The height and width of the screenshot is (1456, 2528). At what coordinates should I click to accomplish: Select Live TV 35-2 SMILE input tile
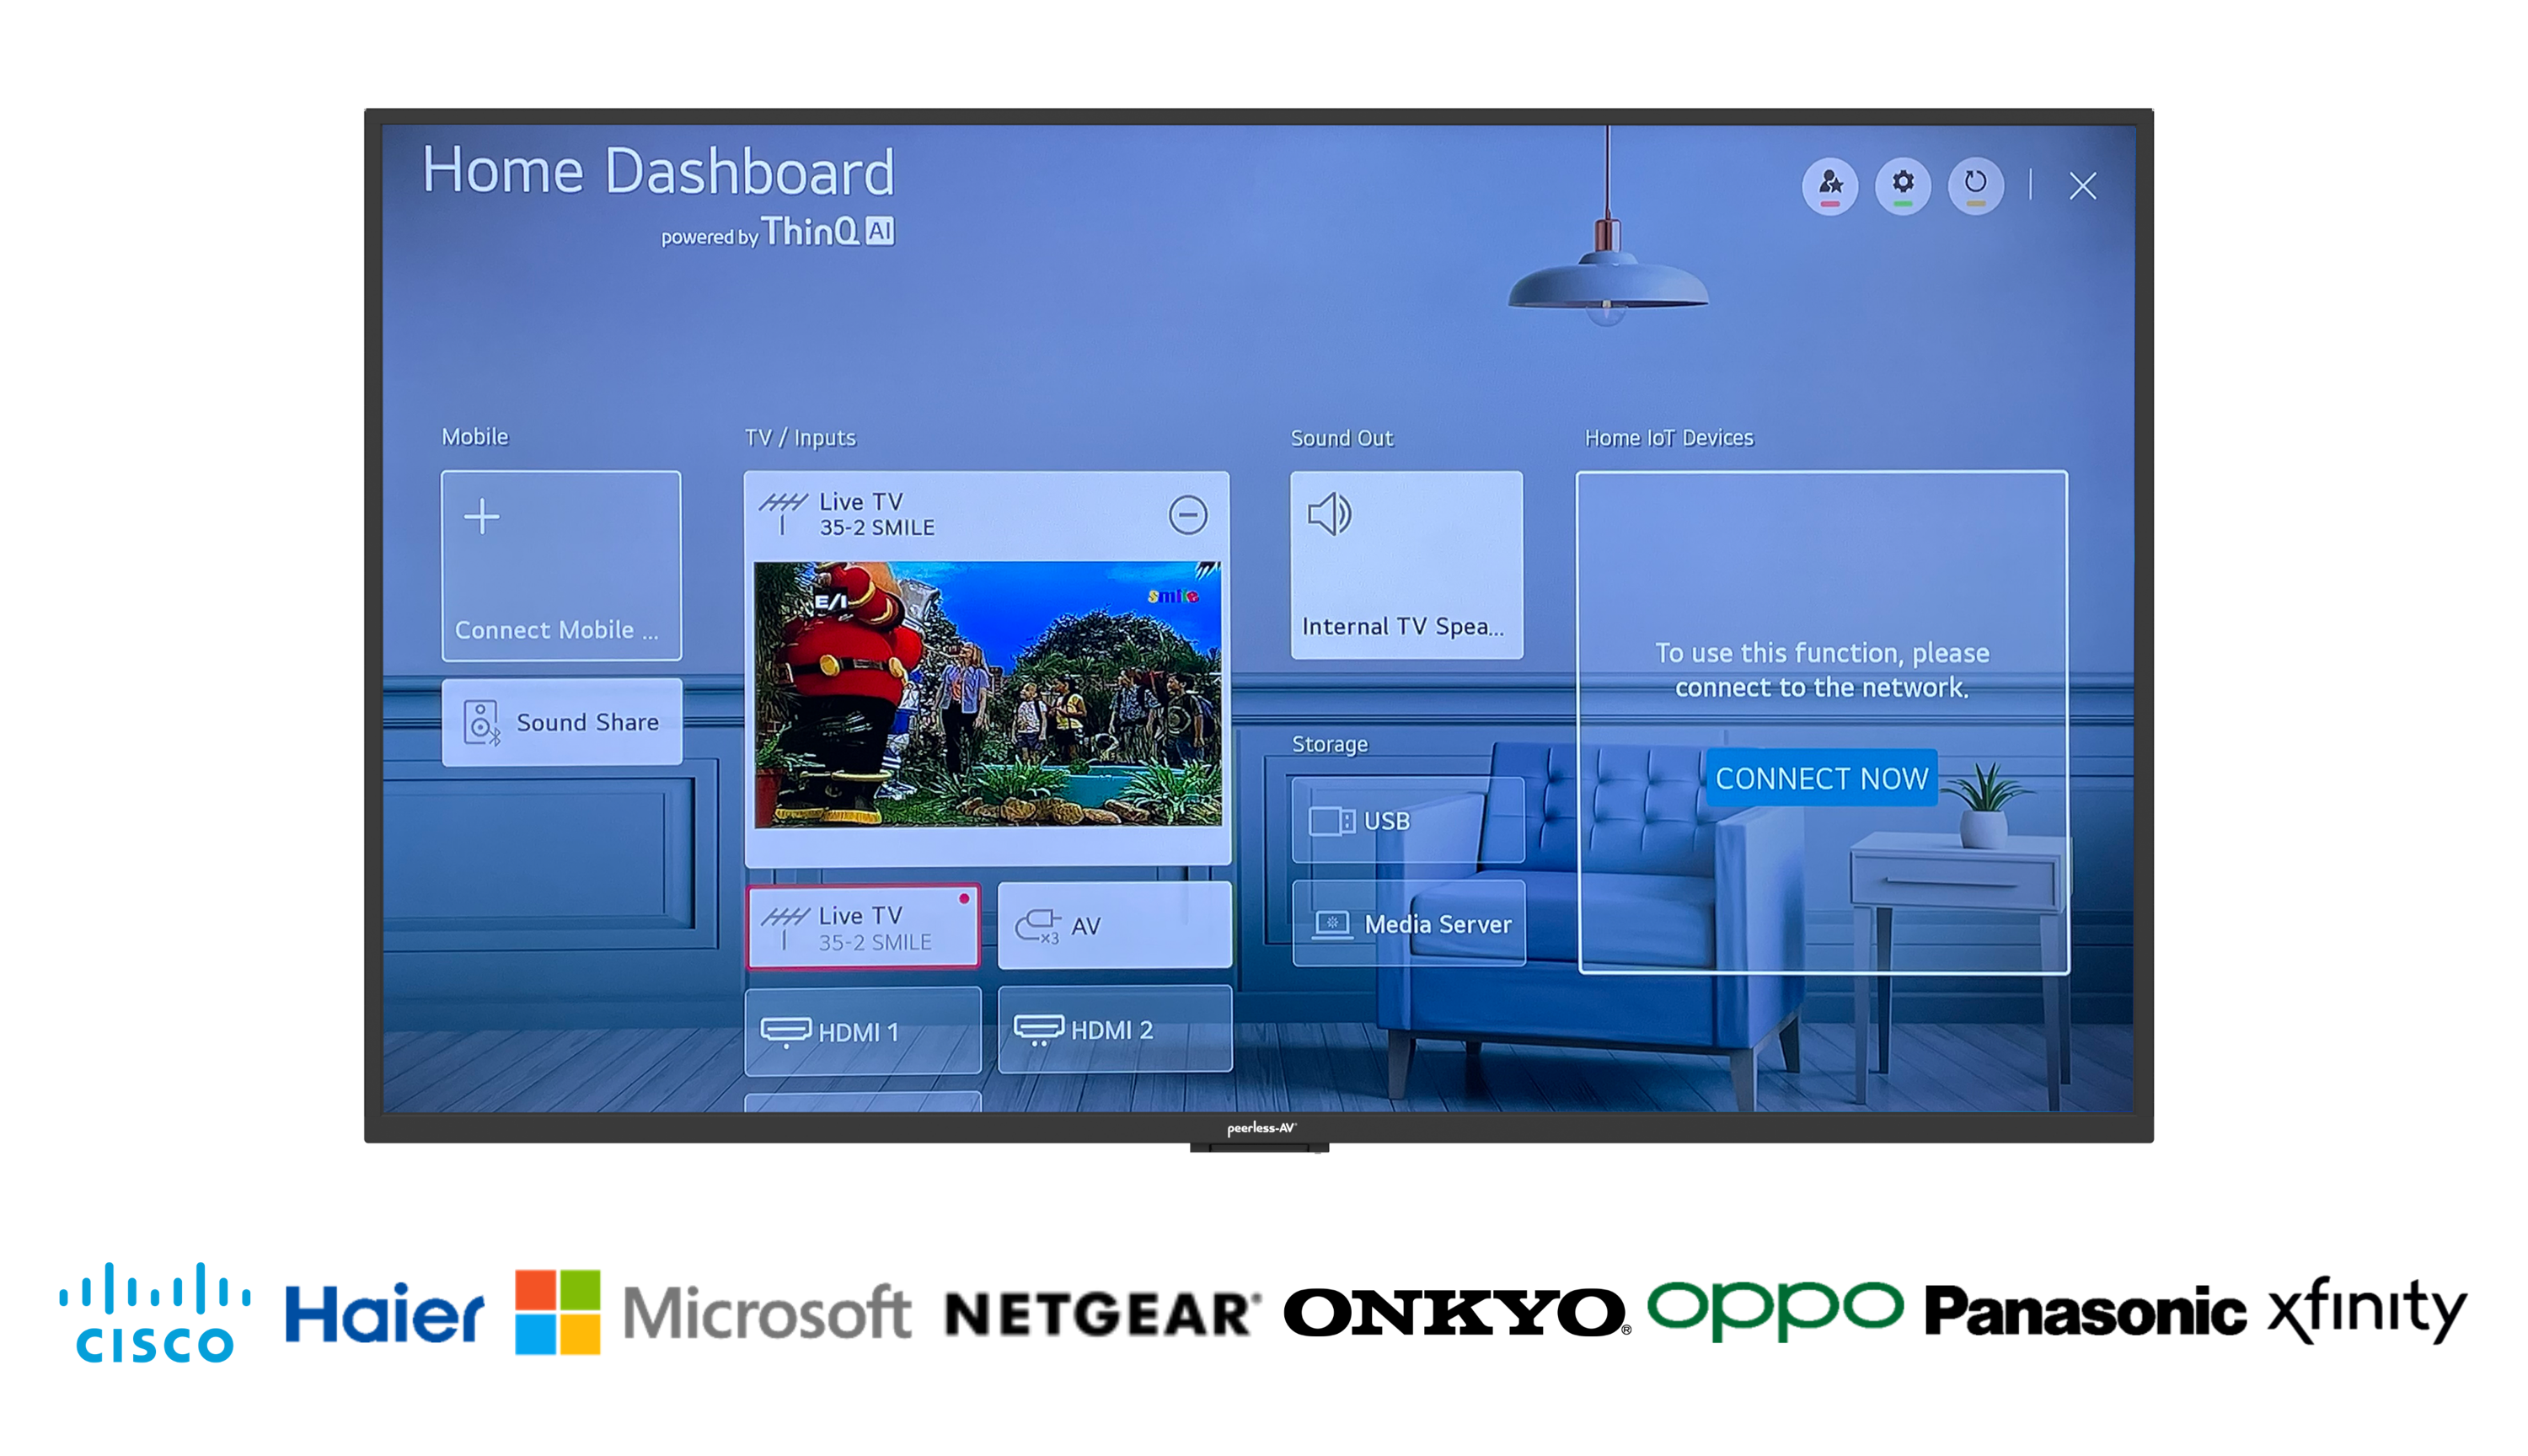tap(863, 927)
